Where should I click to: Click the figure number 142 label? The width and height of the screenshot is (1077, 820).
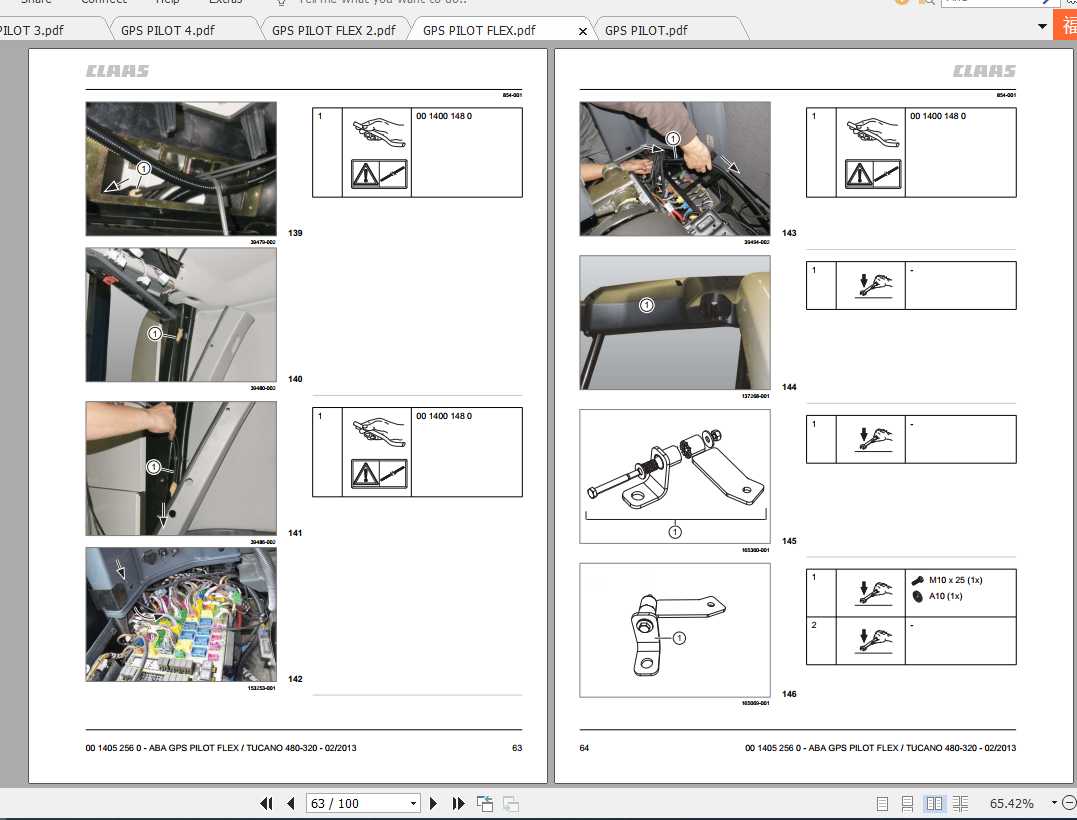[295, 679]
